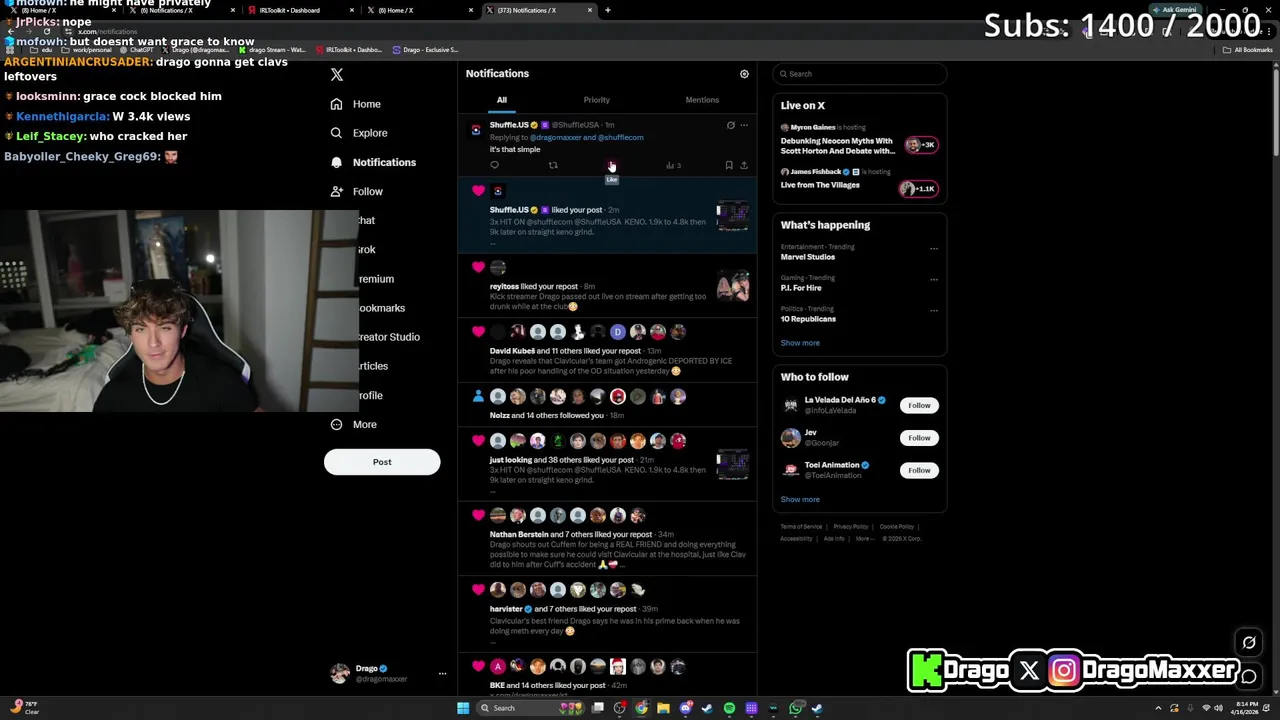Open Grok icon on the Shuffle.US reply
1280x720 pixels.
click(730, 126)
